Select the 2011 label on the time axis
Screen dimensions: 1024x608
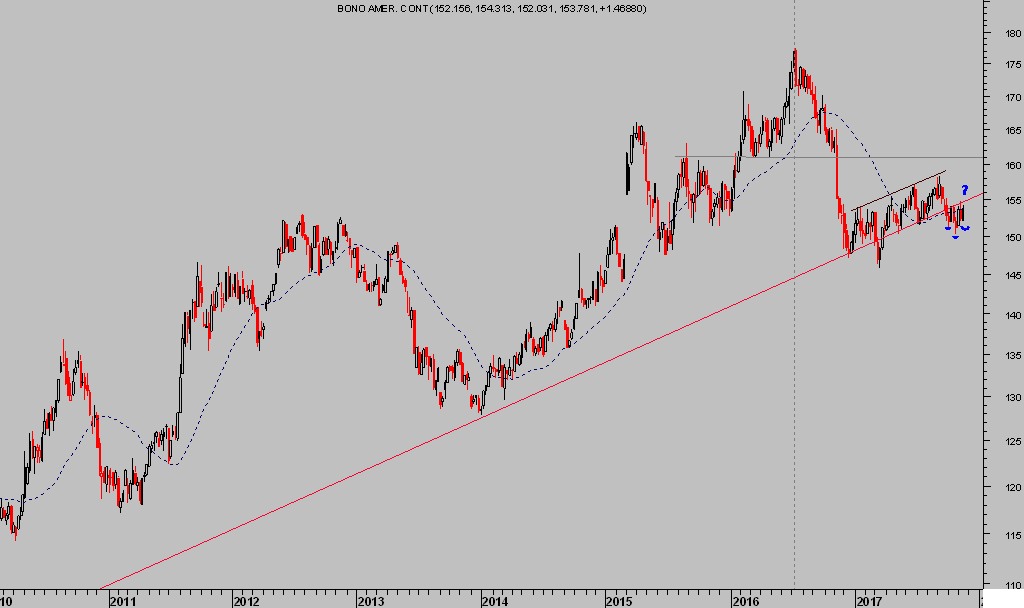[x=122, y=601]
